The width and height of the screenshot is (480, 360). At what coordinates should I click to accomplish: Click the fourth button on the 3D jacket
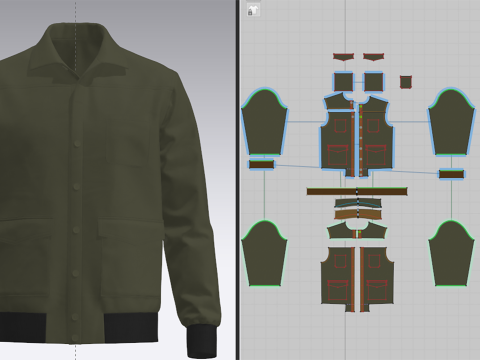76,273
